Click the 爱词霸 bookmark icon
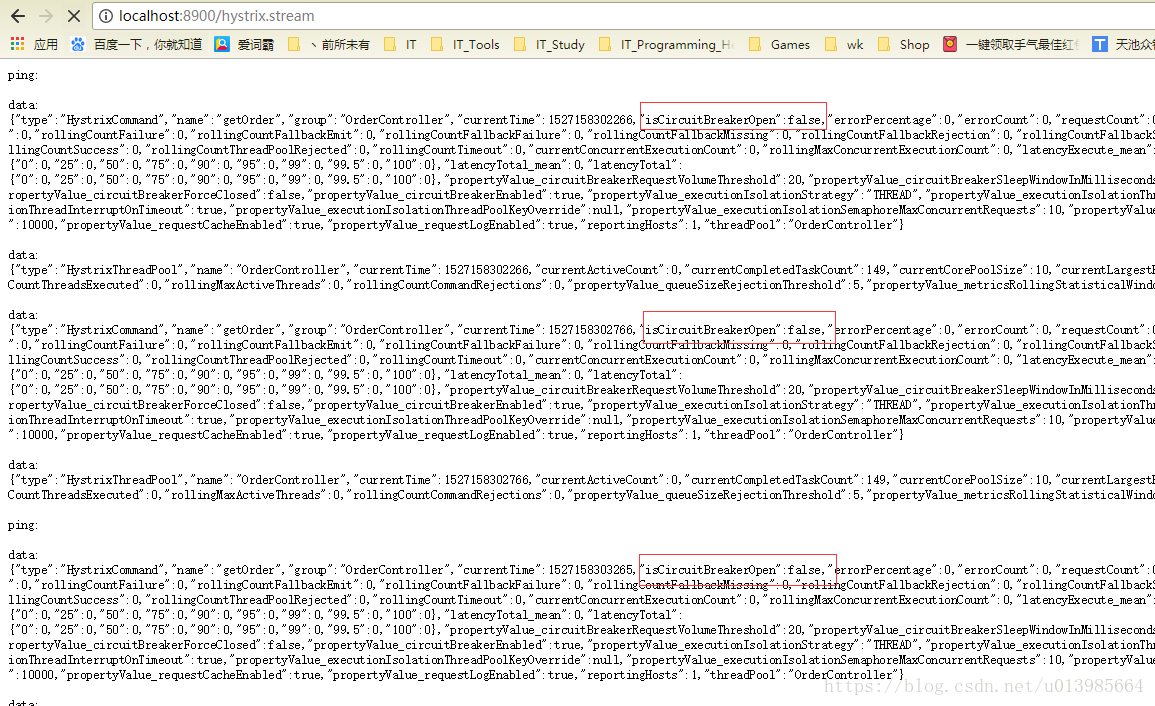The width and height of the screenshot is (1155, 706). pyautogui.click(x=222, y=44)
